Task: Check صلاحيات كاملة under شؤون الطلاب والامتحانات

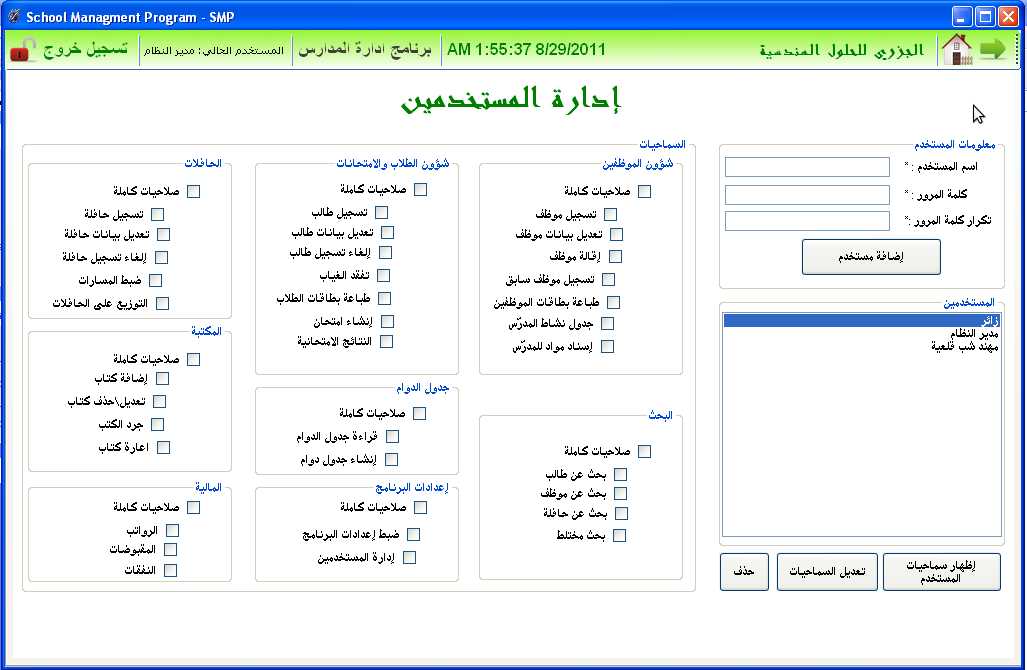Action: pos(420,189)
